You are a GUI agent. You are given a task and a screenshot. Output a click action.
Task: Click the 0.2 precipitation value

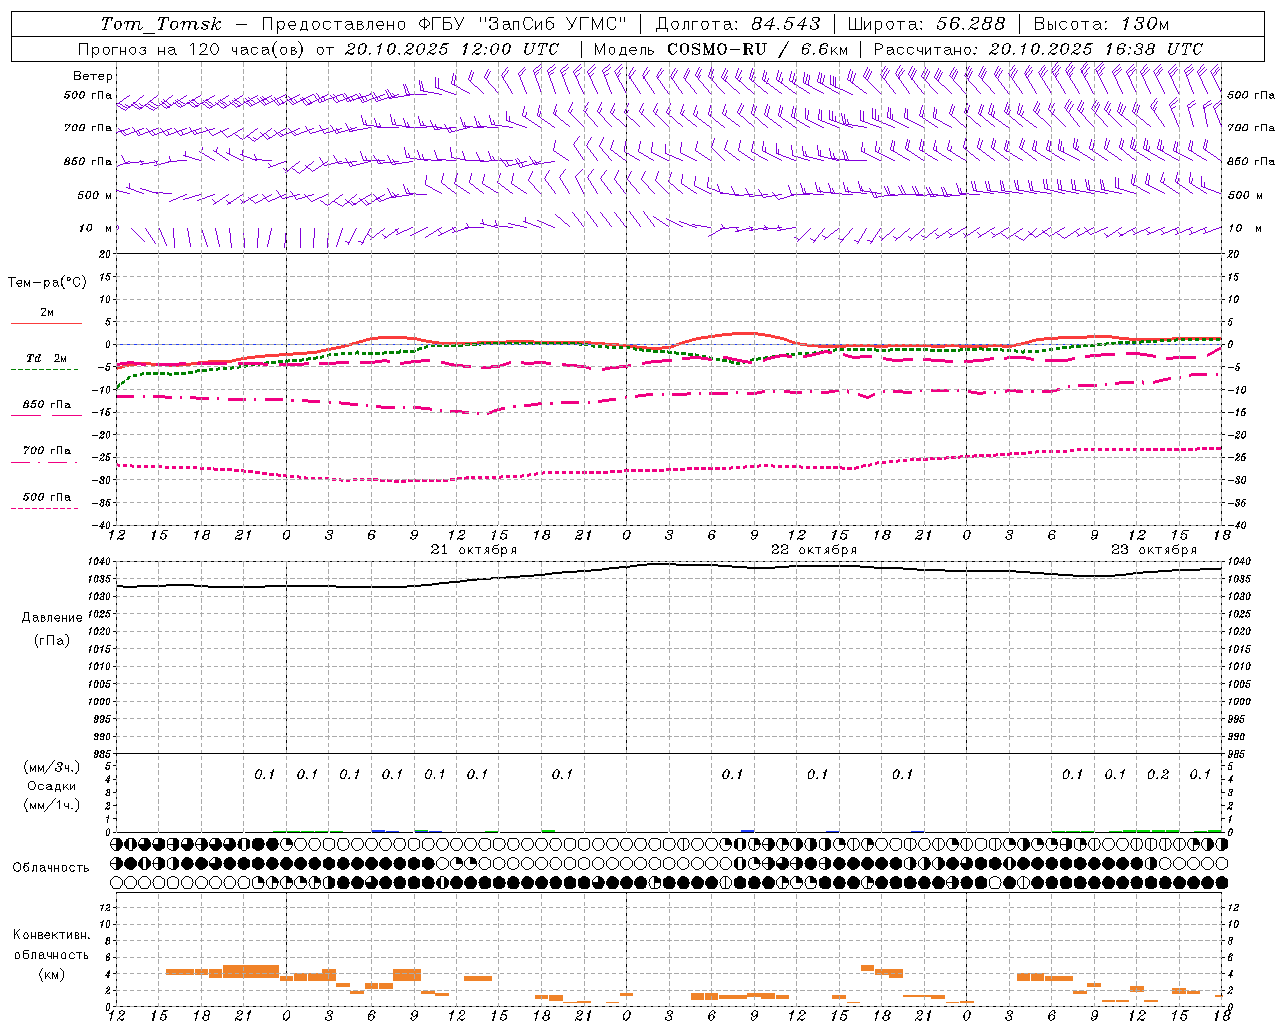[x=1158, y=774]
